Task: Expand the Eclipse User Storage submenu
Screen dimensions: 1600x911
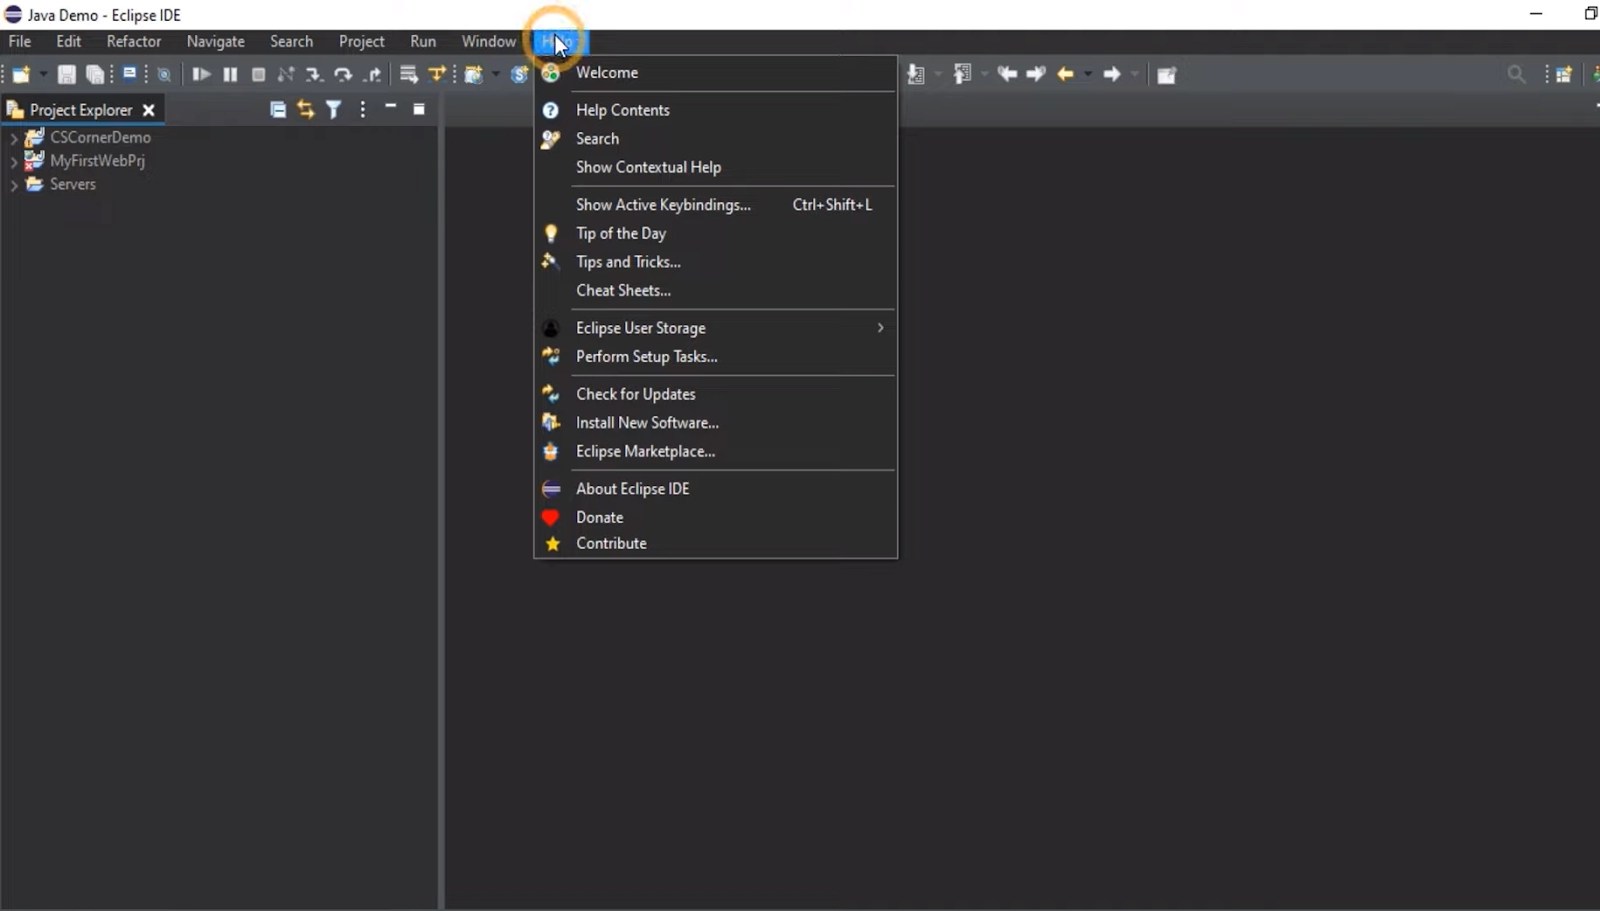Action: coord(715,328)
